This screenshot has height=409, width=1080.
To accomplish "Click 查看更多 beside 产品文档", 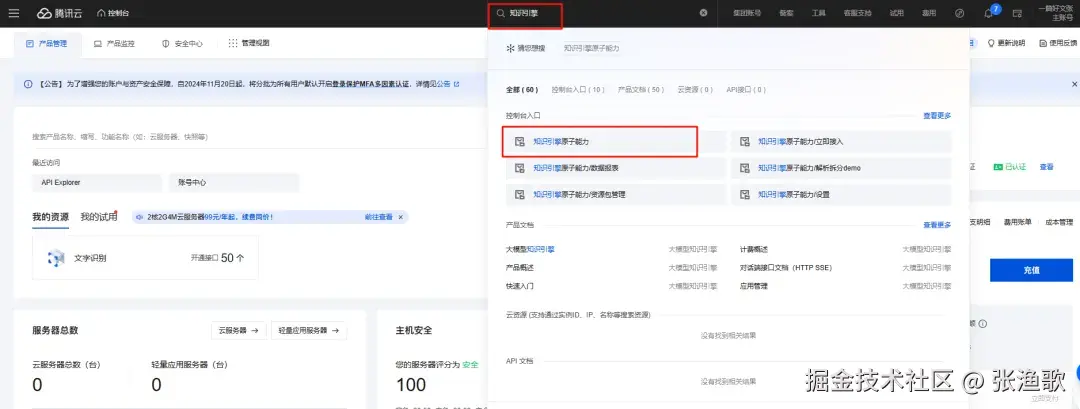I will 937,225.
